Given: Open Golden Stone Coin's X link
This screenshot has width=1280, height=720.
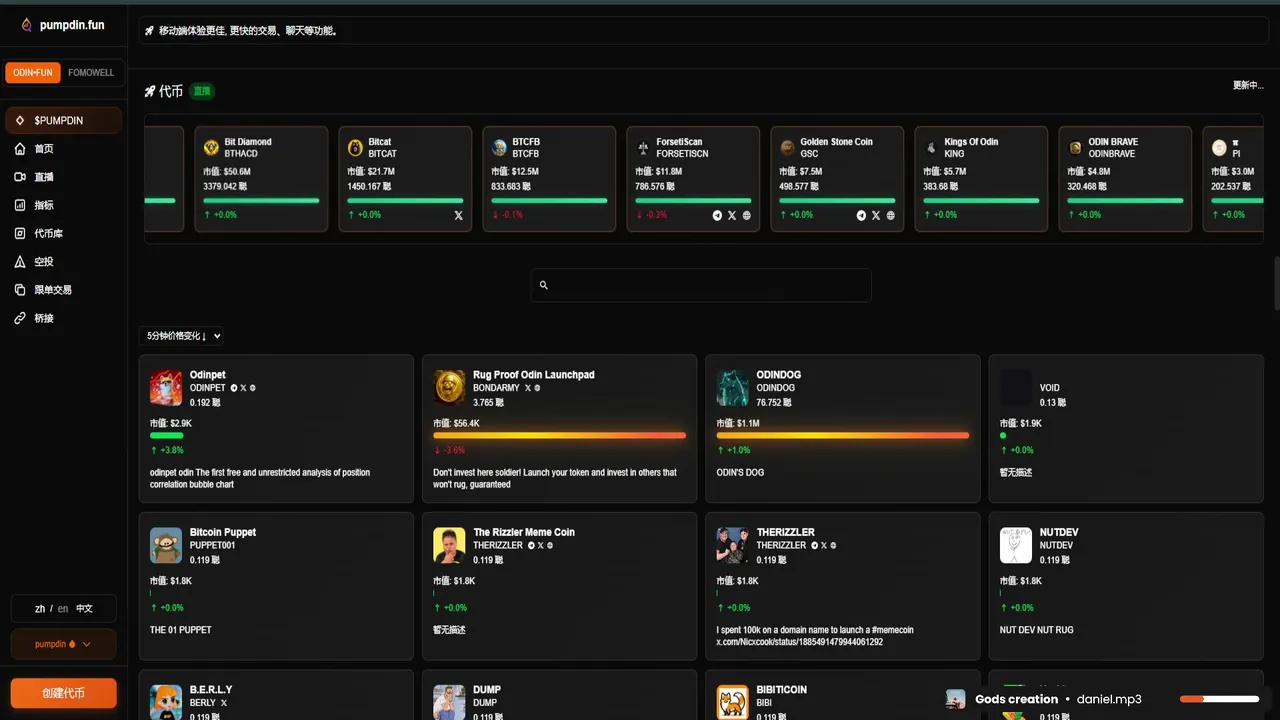Looking at the screenshot, I should pos(876,215).
